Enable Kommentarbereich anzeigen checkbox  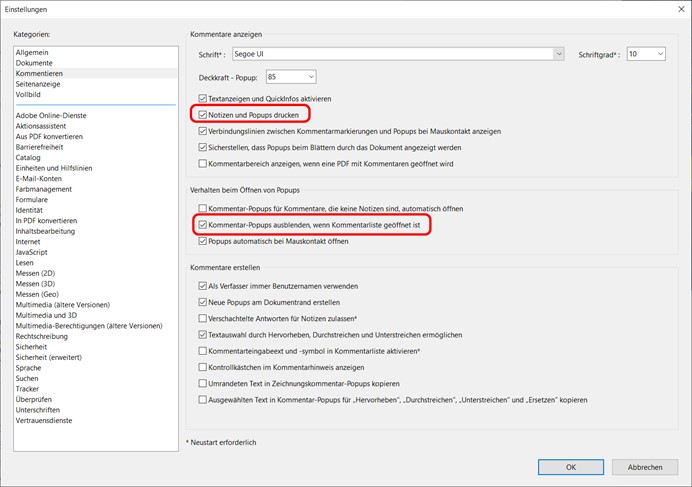[x=203, y=164]
